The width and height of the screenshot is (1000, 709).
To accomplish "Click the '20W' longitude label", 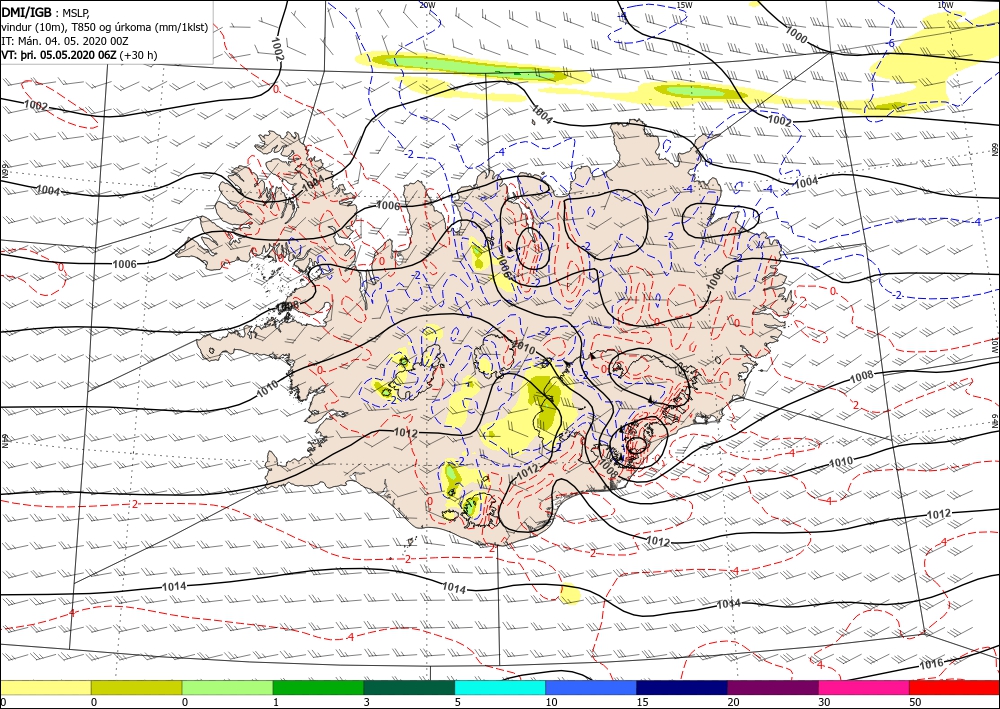I will (427, 5).
